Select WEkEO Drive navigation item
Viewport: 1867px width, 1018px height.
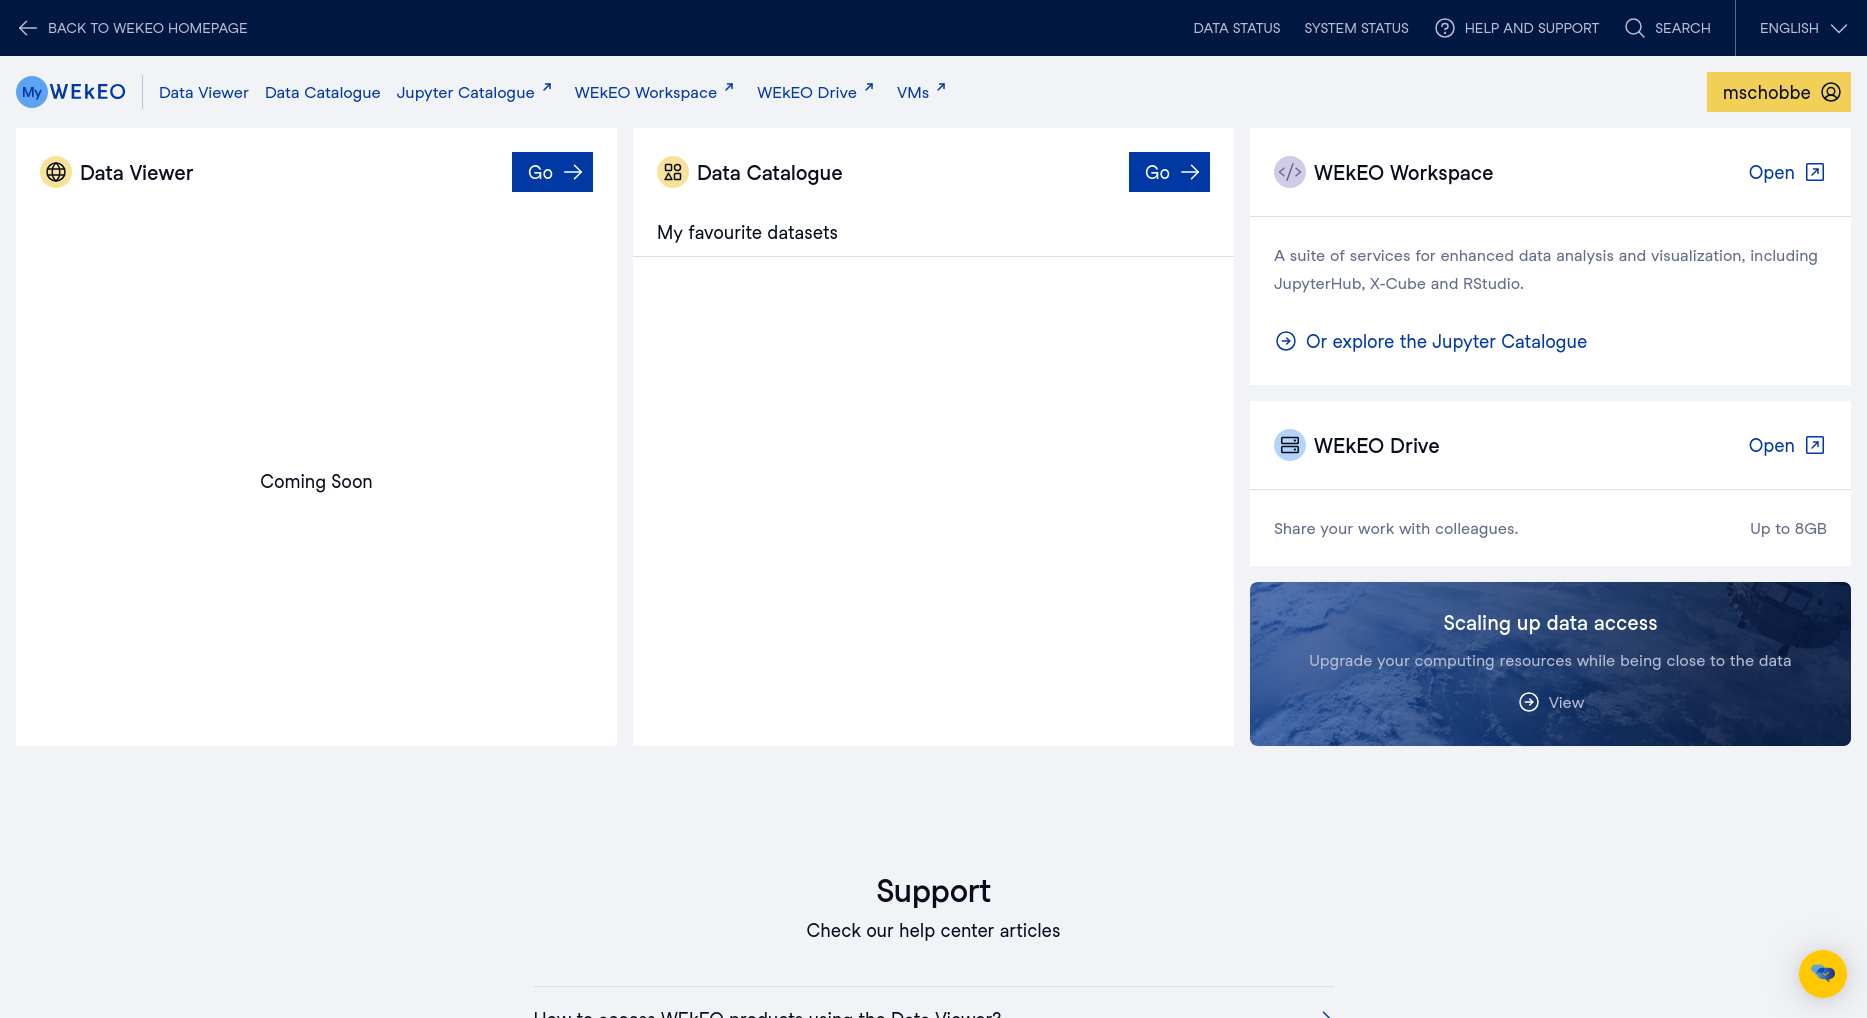point(807,92)
